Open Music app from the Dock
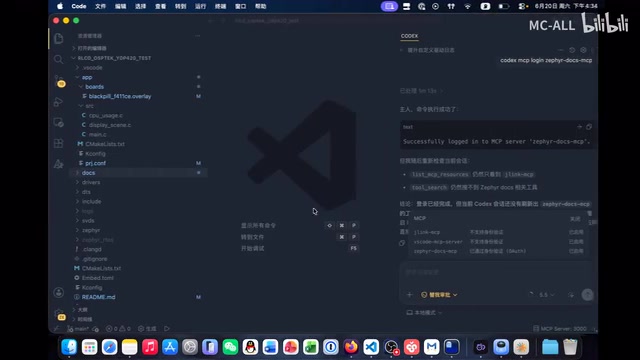 [x=150, y=347]
